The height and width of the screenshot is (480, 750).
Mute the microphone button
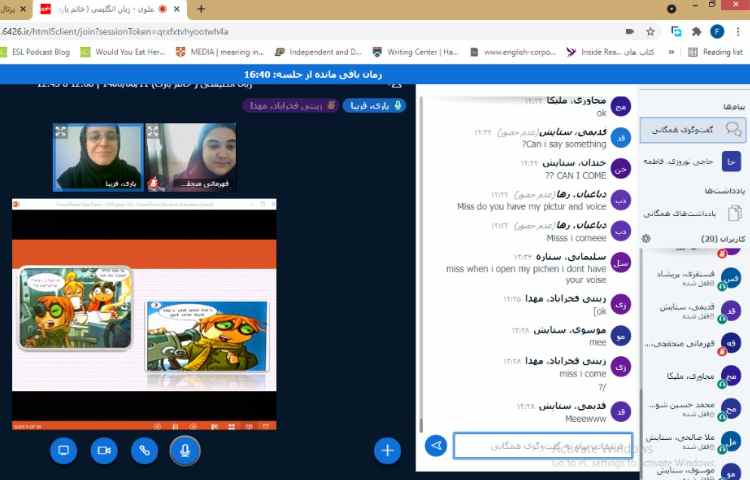pyautogui.click(x=185, y=450)
